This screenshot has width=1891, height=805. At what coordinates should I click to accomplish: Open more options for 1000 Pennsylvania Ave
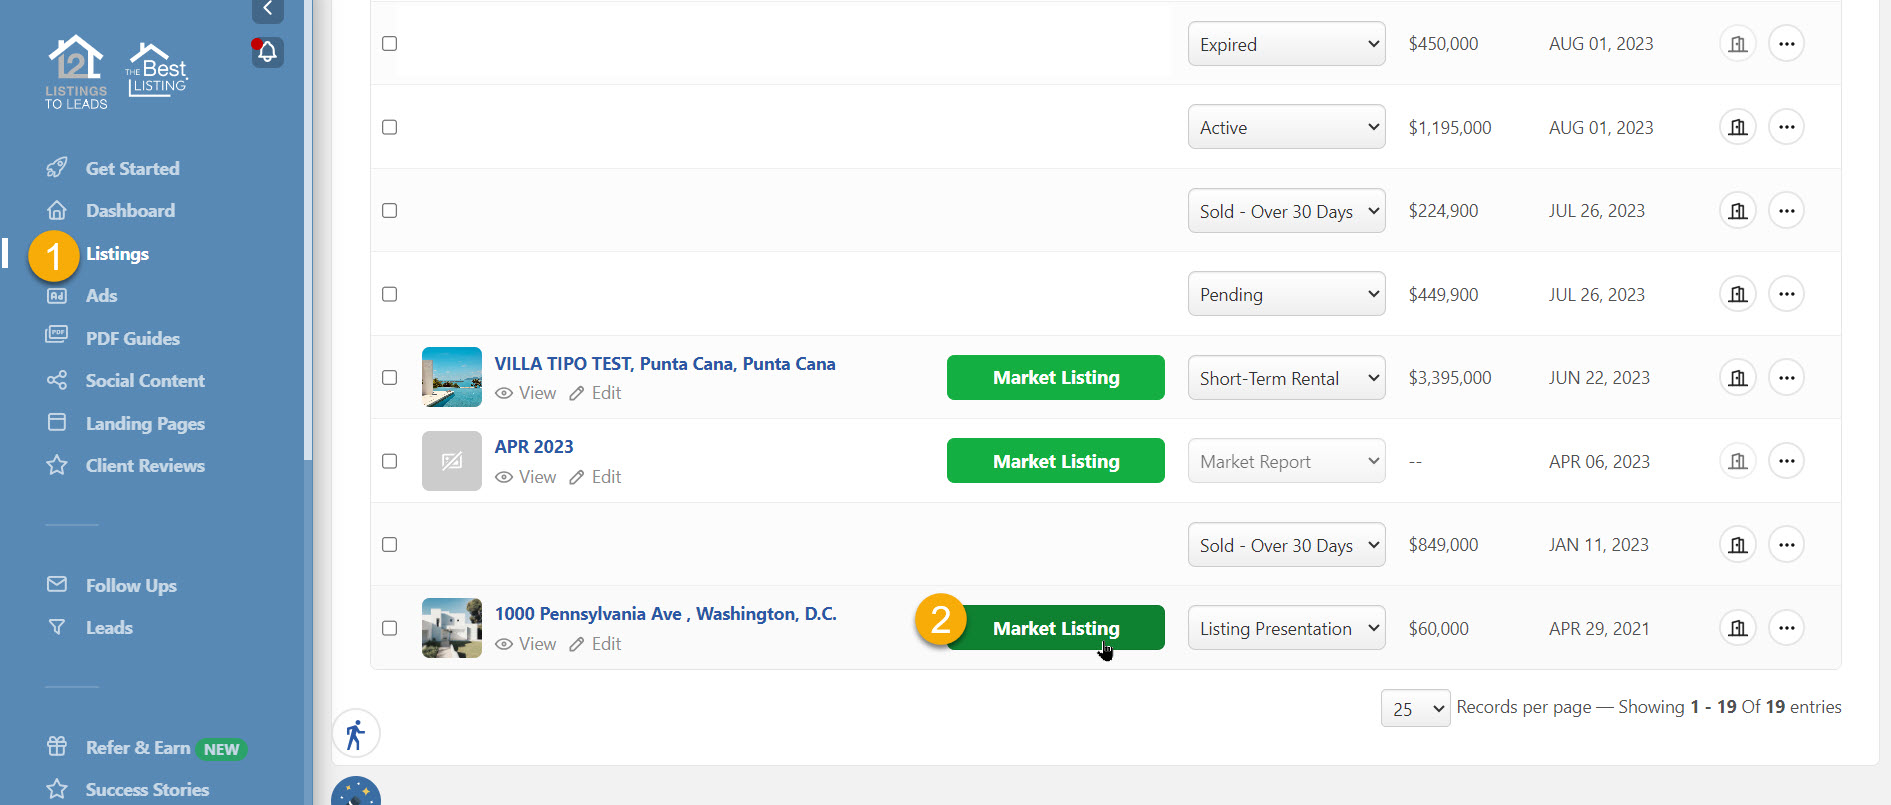(1786, 628)
